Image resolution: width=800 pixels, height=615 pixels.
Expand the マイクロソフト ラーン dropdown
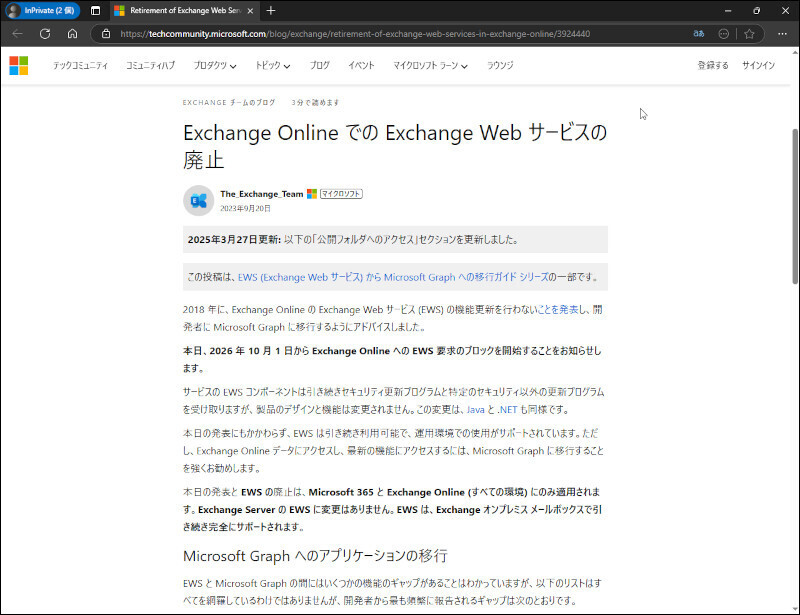430,65
